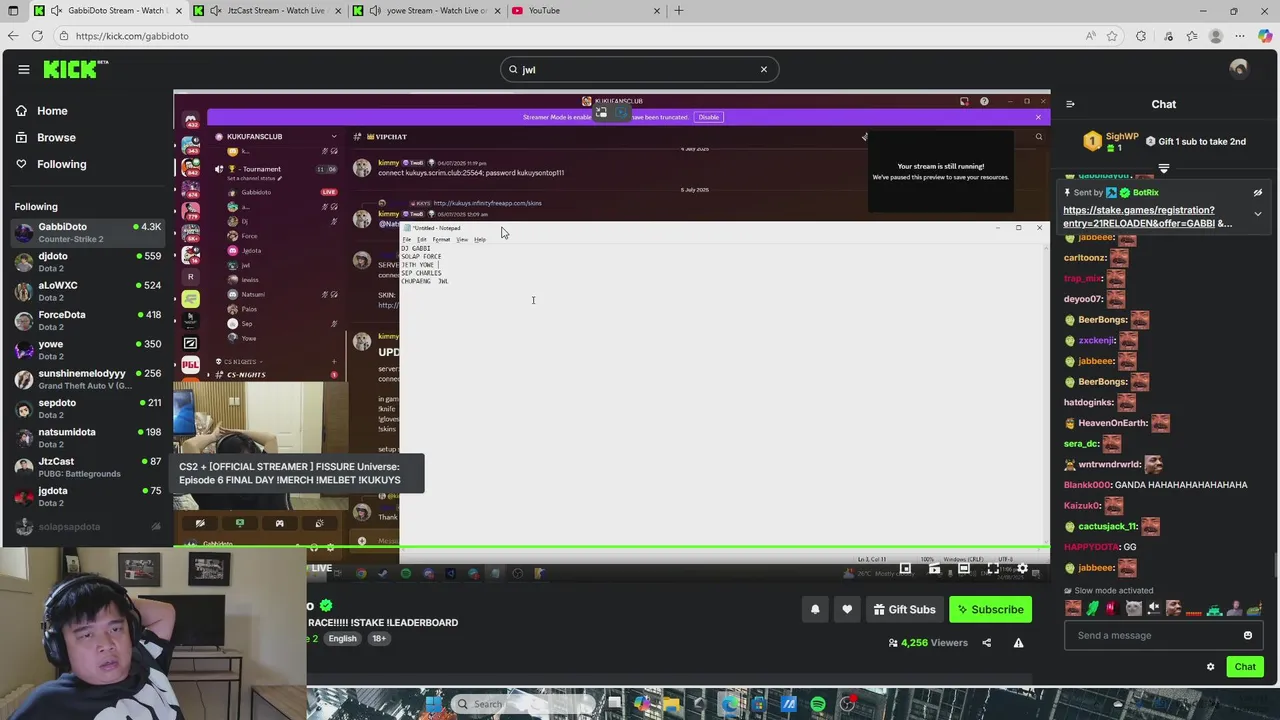Screen dimensions: 1280x720
Task: Expand the pinned message with the chevron
Action: pos(1258,214)
